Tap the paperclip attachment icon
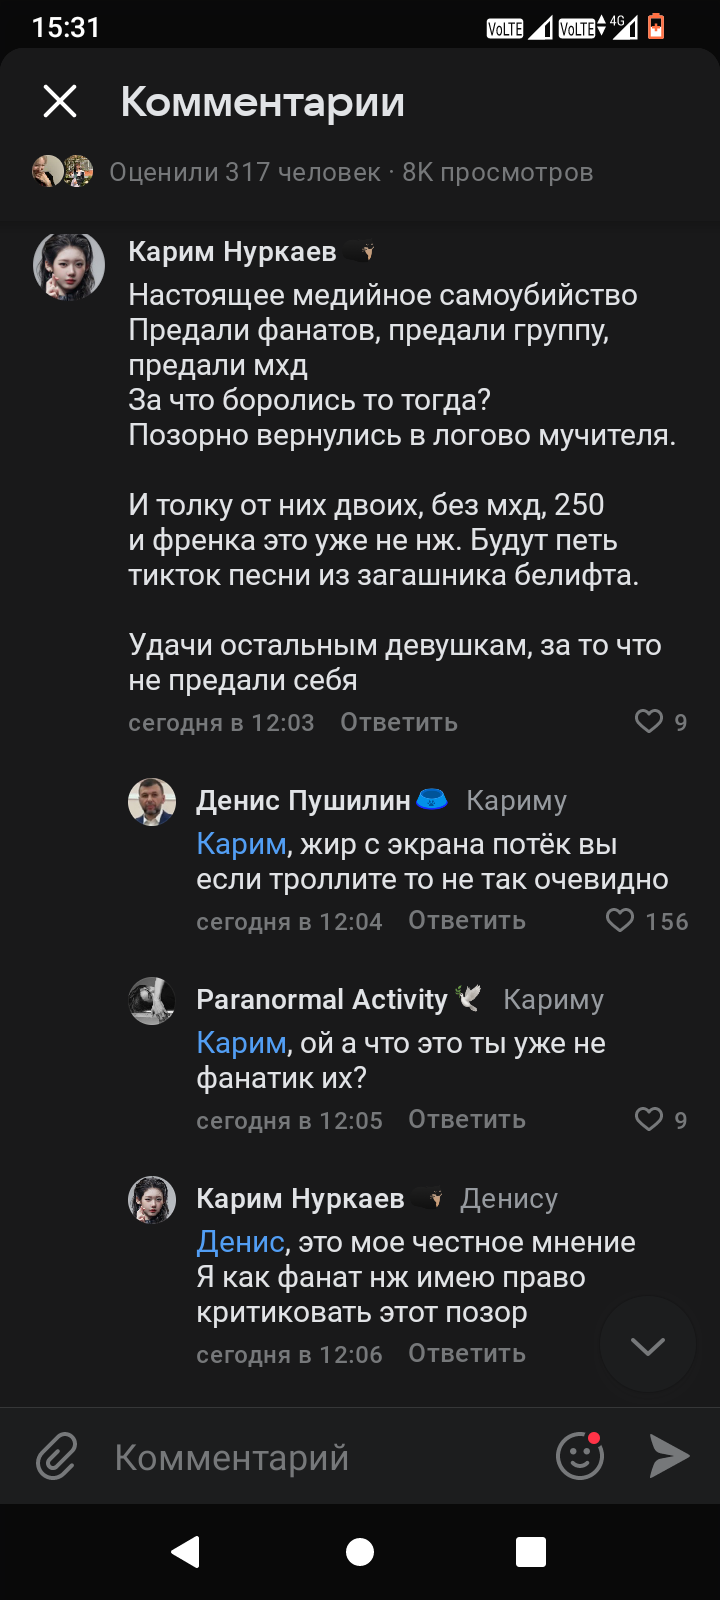The image size is (720, 1600). point(57,1456)
